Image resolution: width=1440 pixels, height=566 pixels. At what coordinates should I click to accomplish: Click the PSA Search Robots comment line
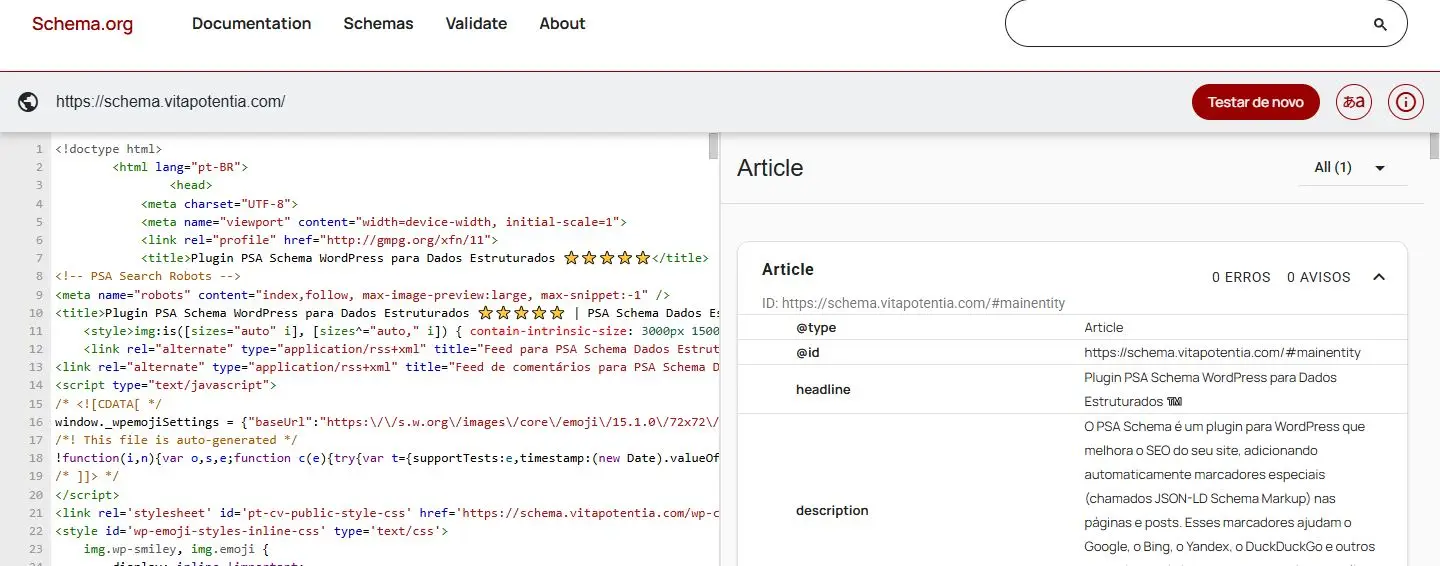coord(148,276)
